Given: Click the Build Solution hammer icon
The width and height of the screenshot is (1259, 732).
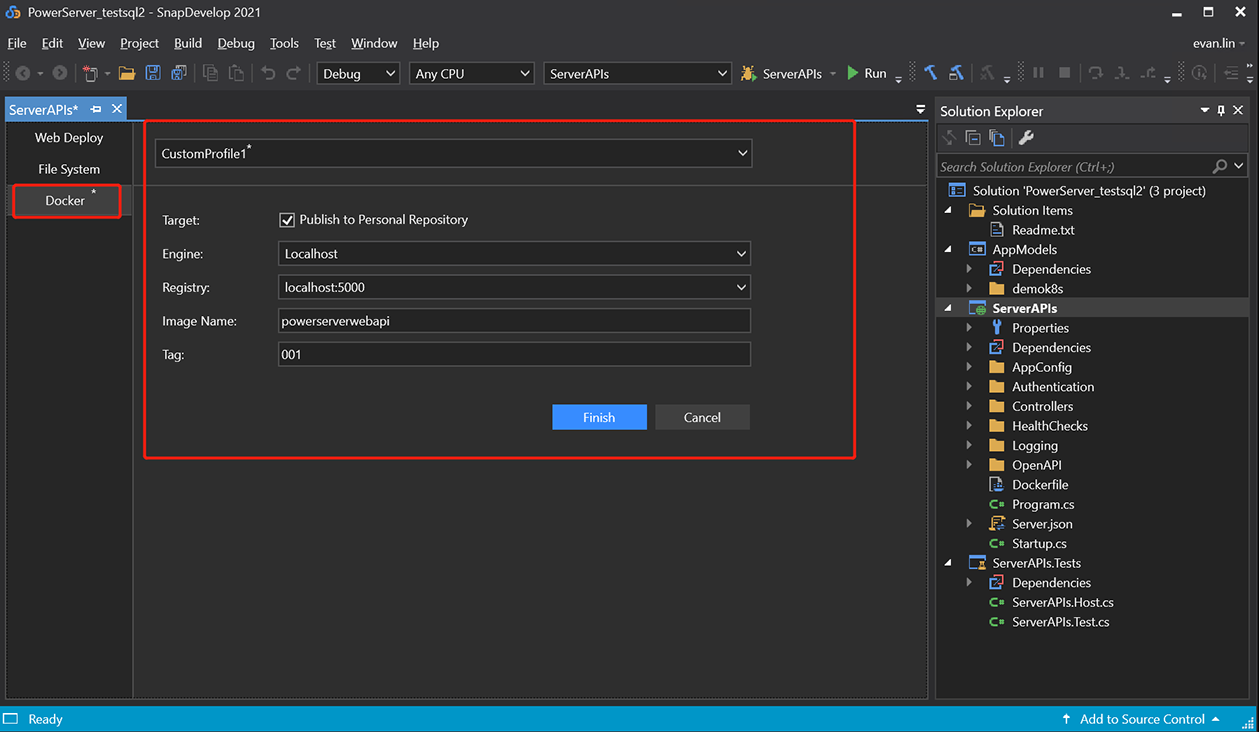Looking at the screenshot, I should pyautogui.click(x=930, y=73).
